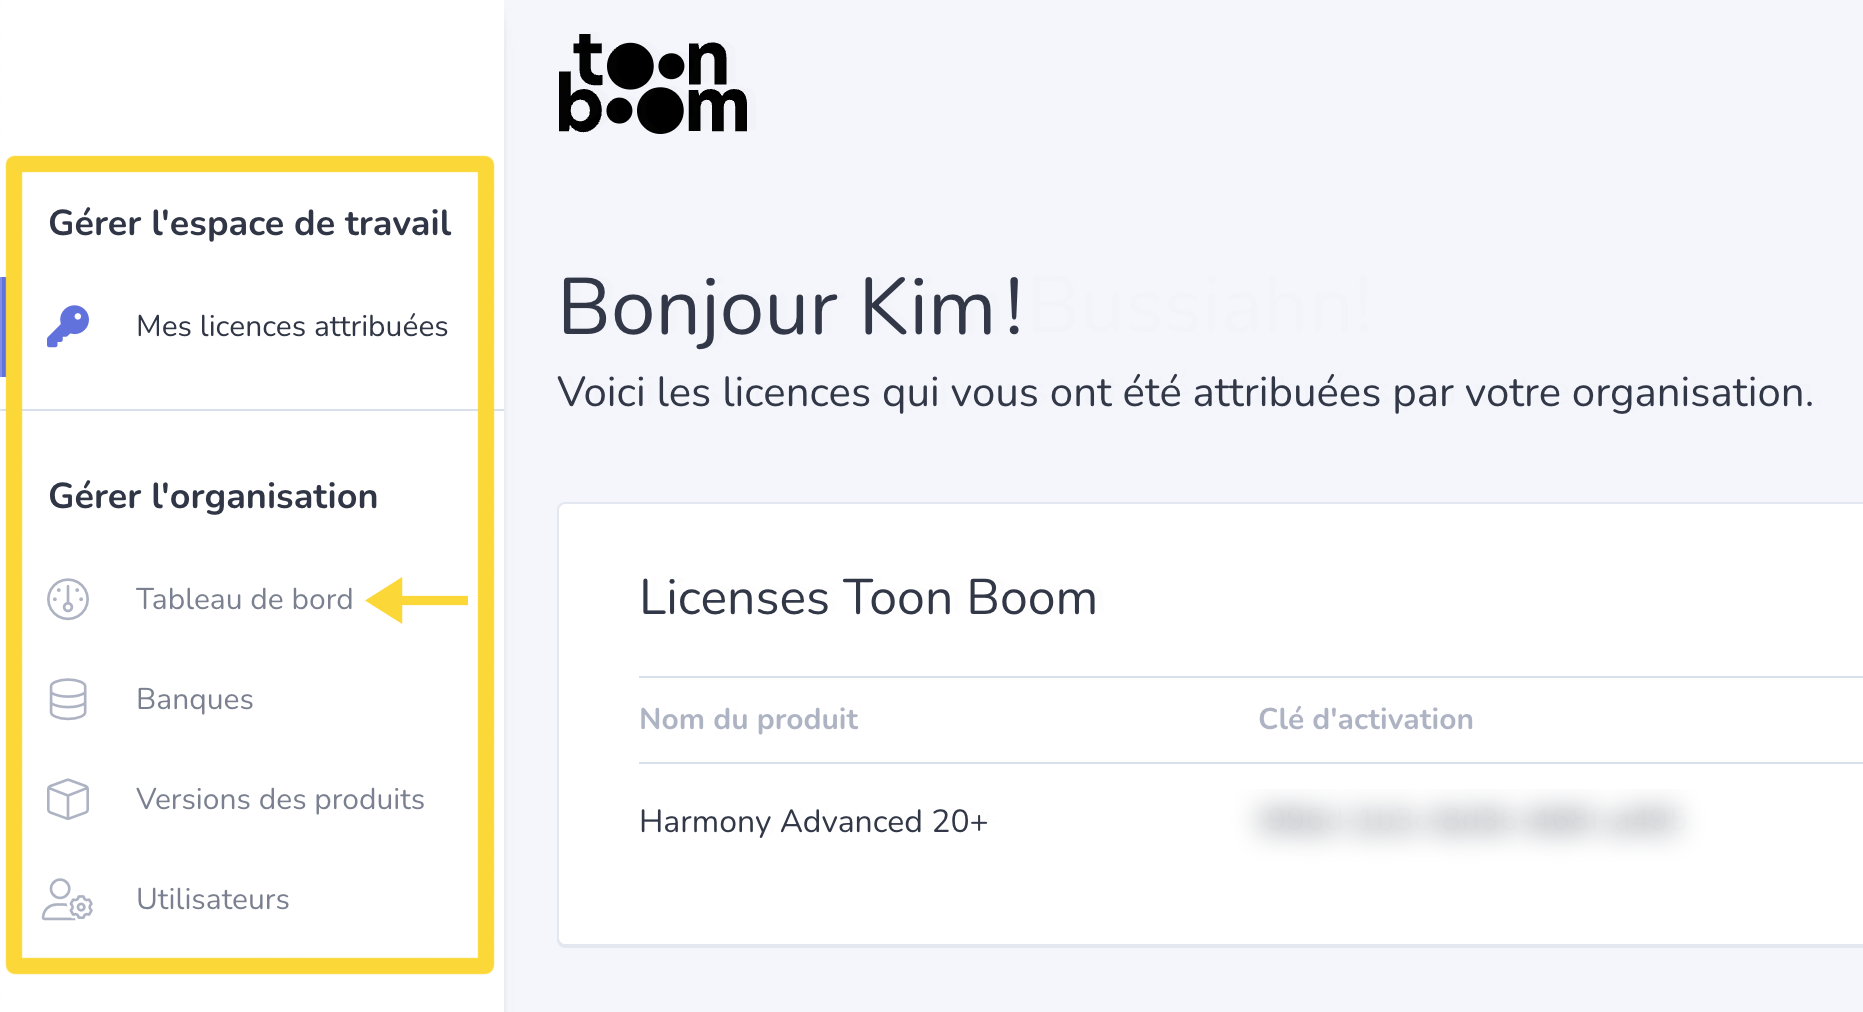Select the Harmony Advanced 20+ product row
The width and height of the screenshot is (1863, 1012).
1250,821
